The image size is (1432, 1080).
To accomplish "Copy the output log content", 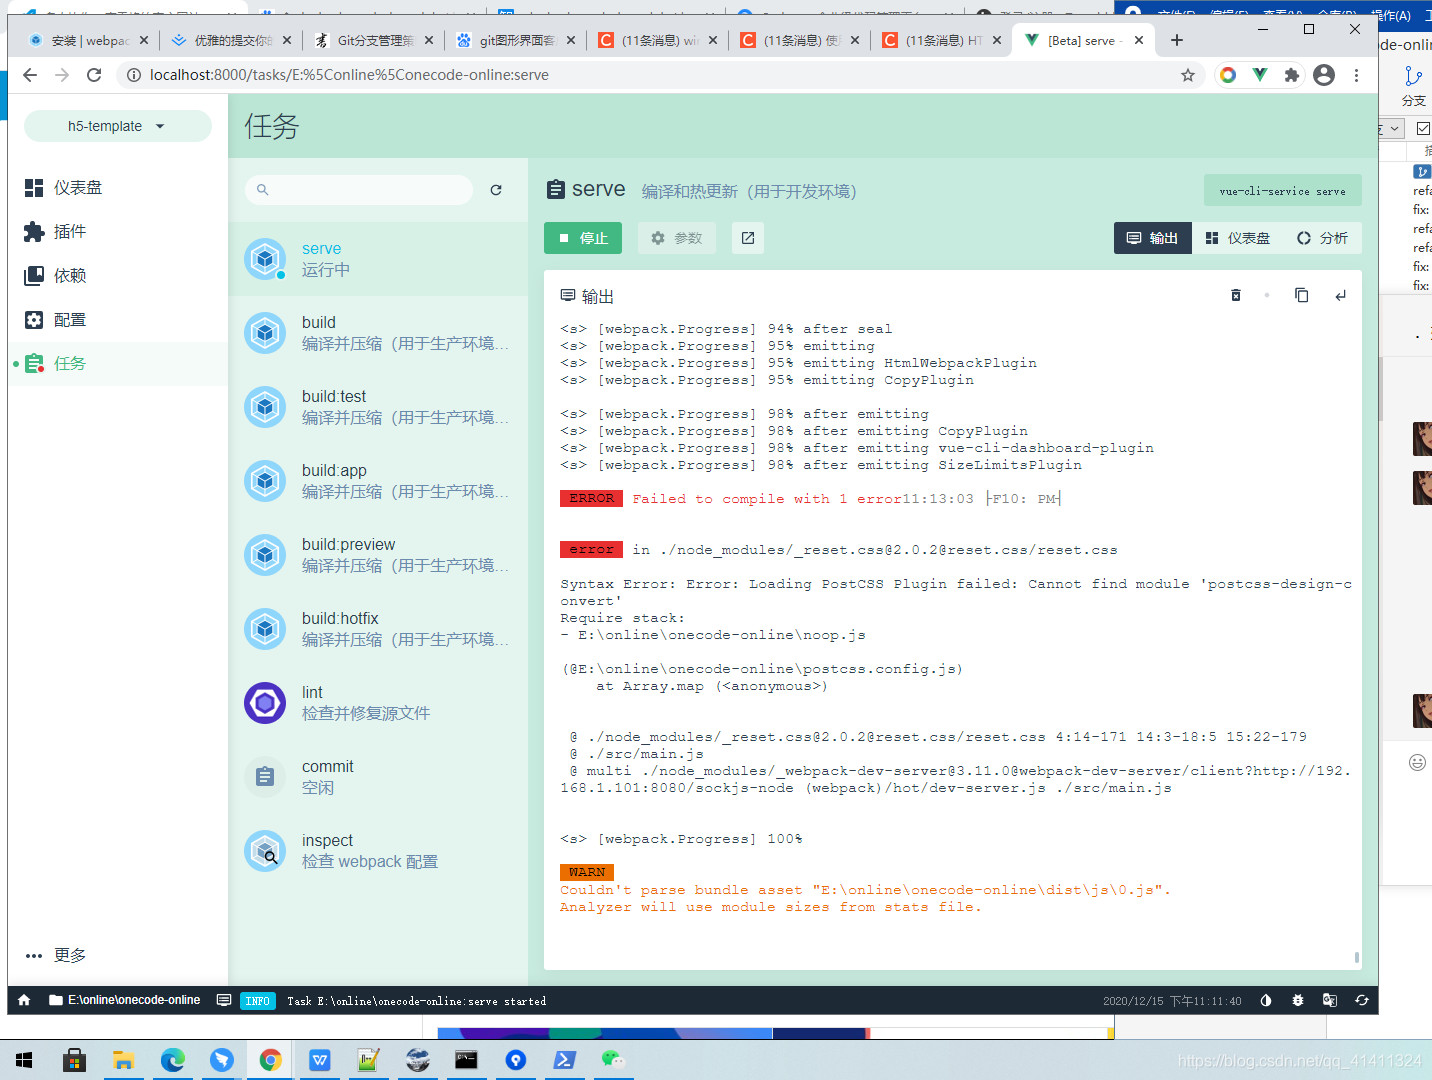I will click(x=1301, y=295).
